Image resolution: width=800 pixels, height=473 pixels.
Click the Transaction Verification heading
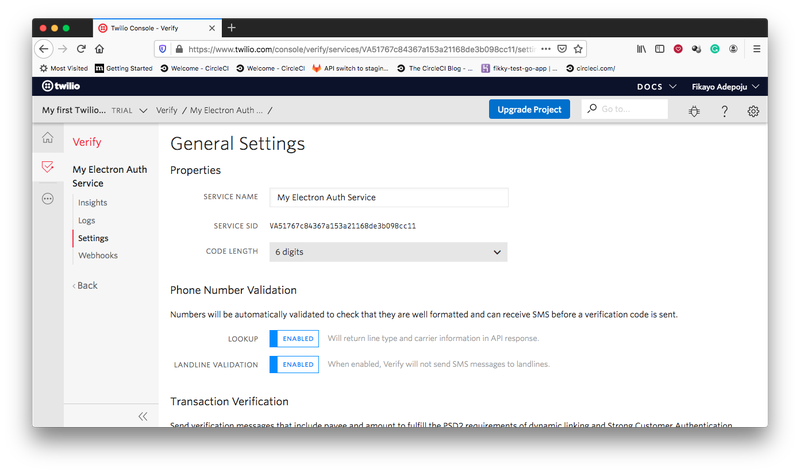point(229,402)
